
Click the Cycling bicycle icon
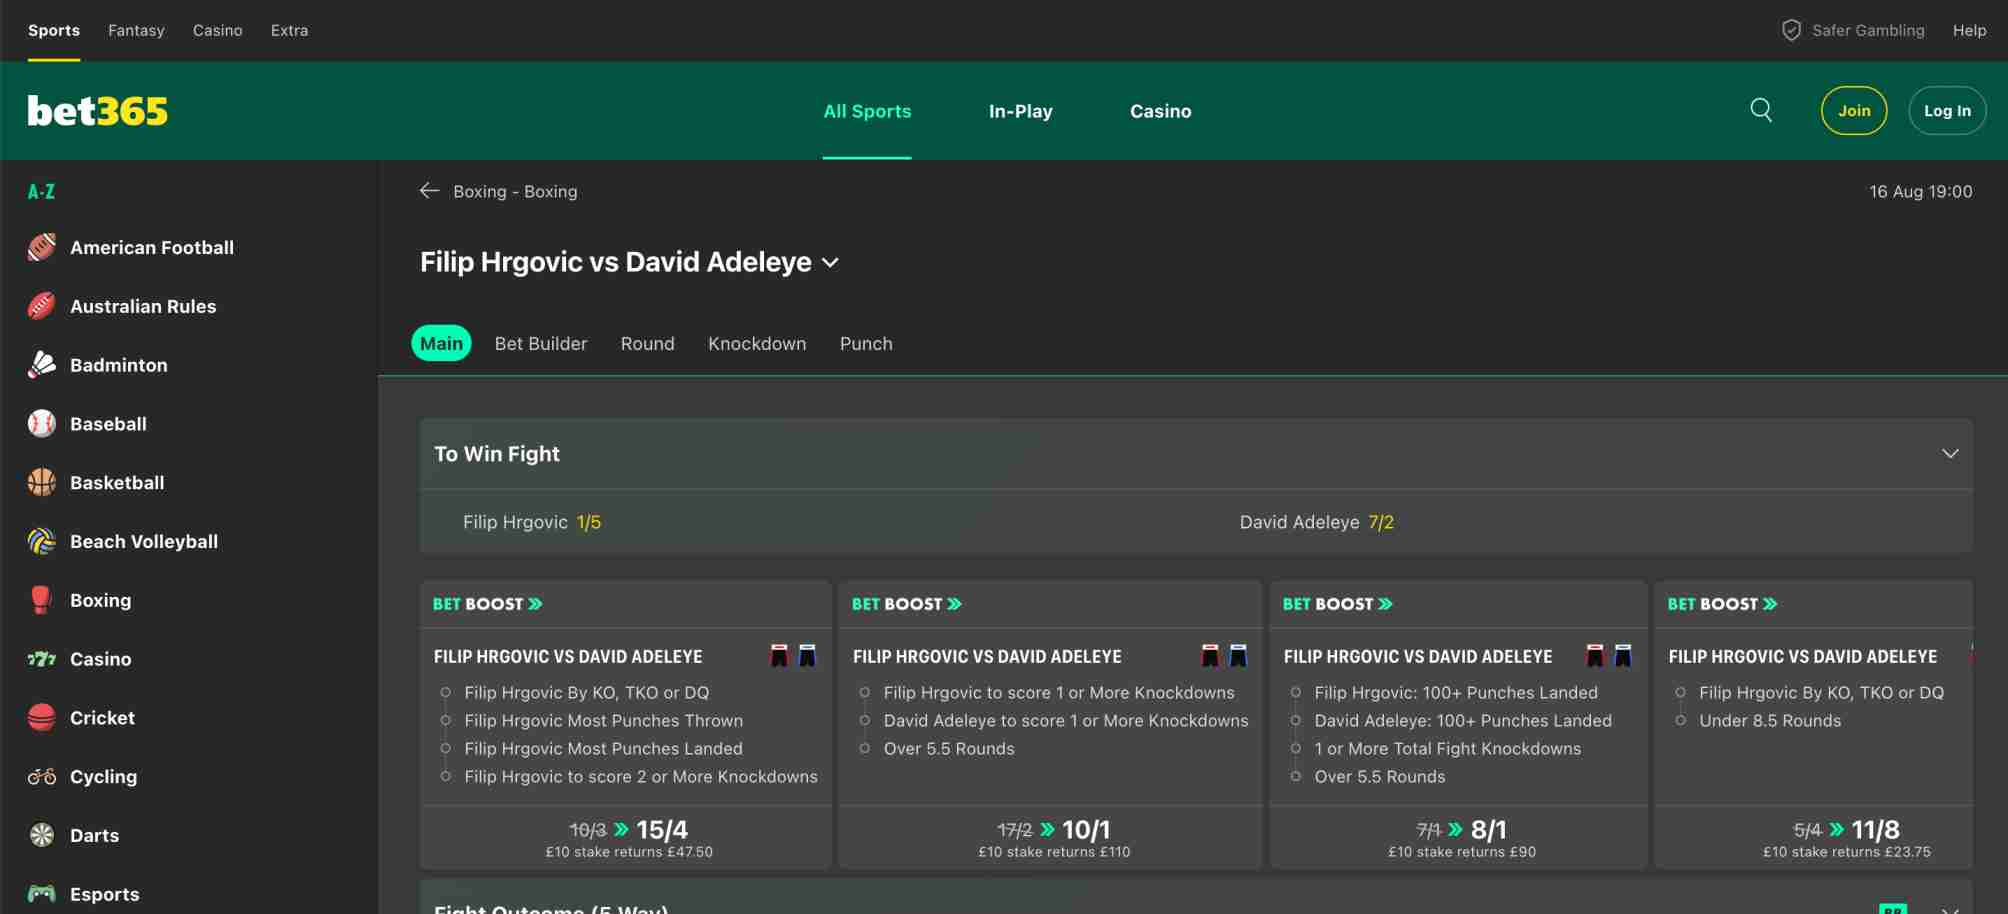click(42, 776)
